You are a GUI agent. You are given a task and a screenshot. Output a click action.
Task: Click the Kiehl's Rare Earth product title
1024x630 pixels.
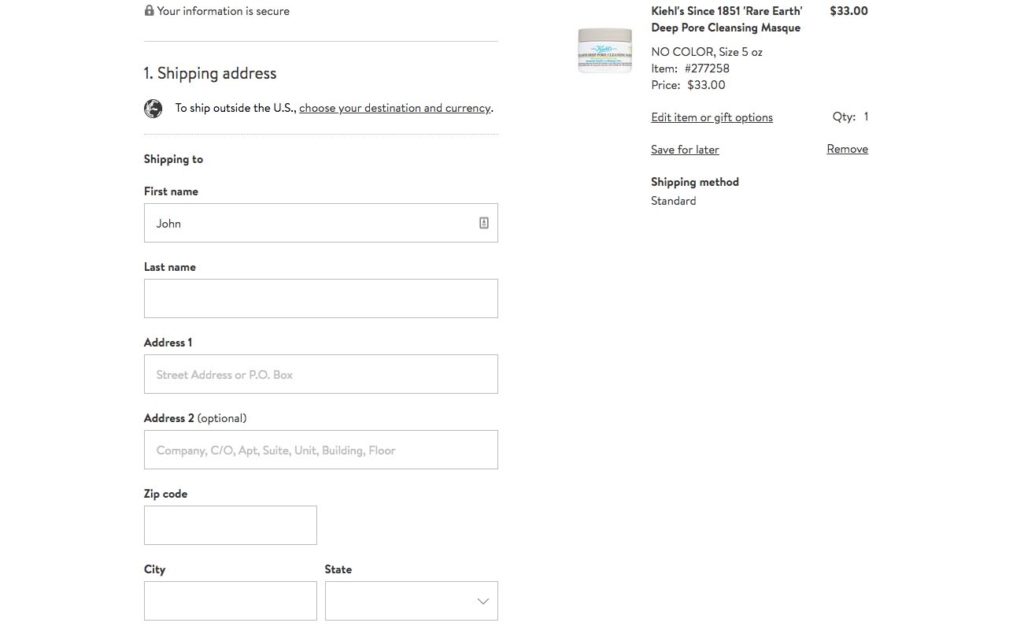tap(726, 20)
